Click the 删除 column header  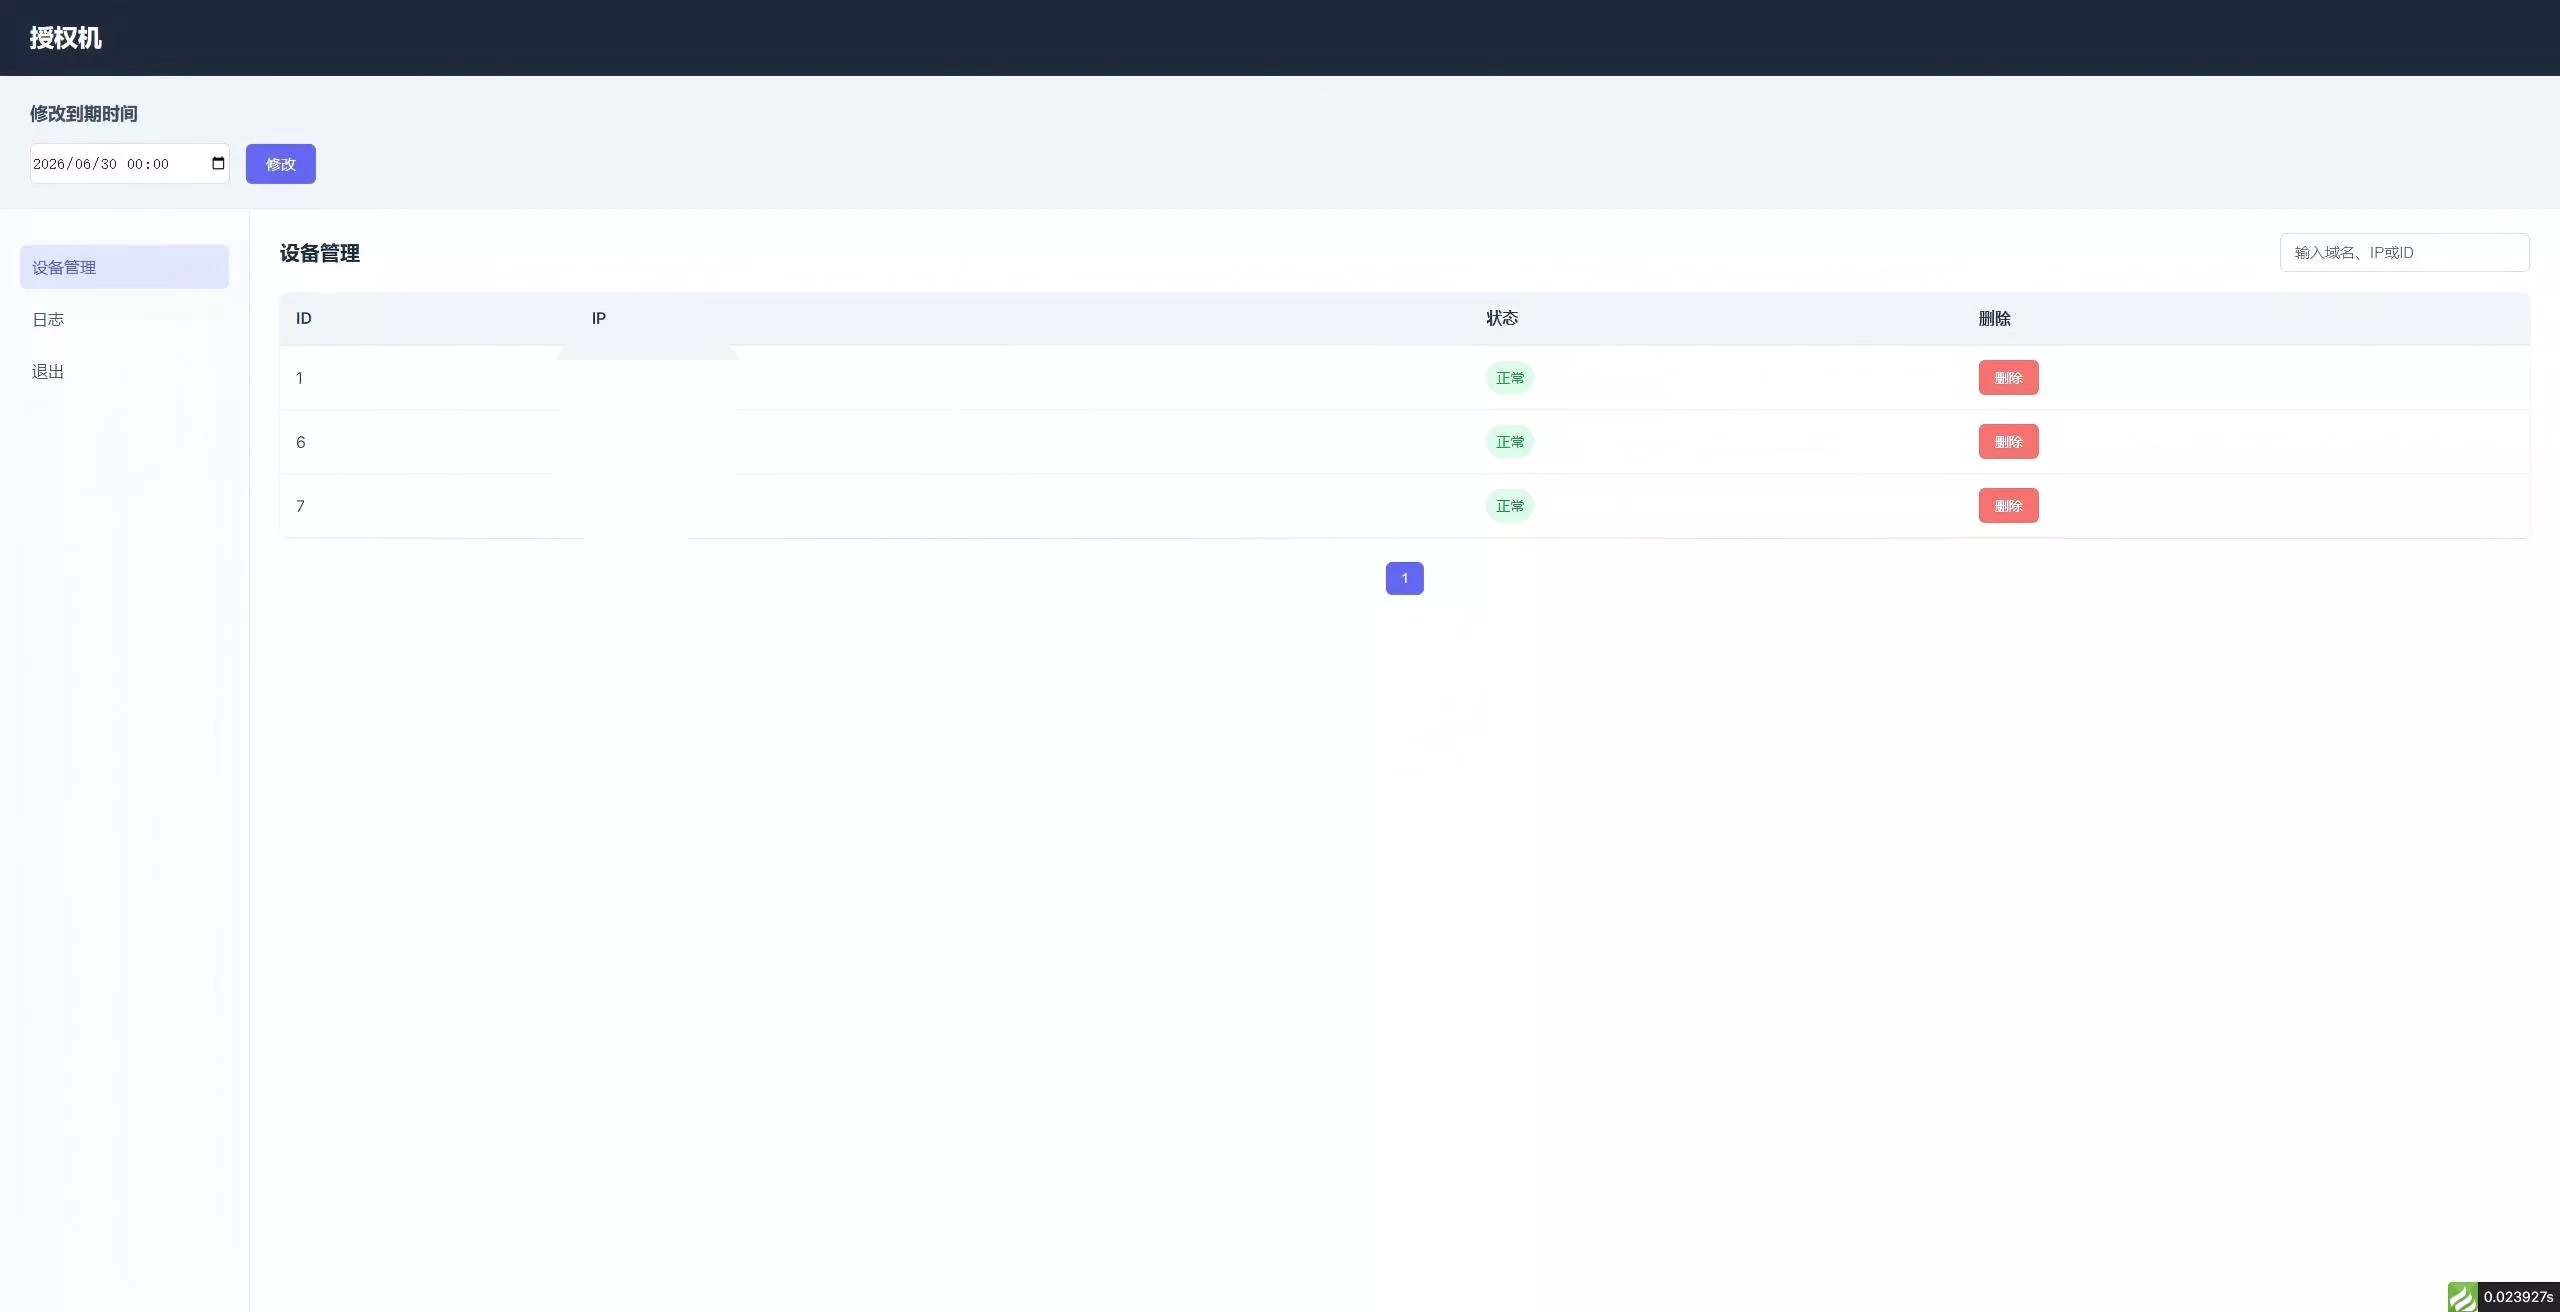1995,318
